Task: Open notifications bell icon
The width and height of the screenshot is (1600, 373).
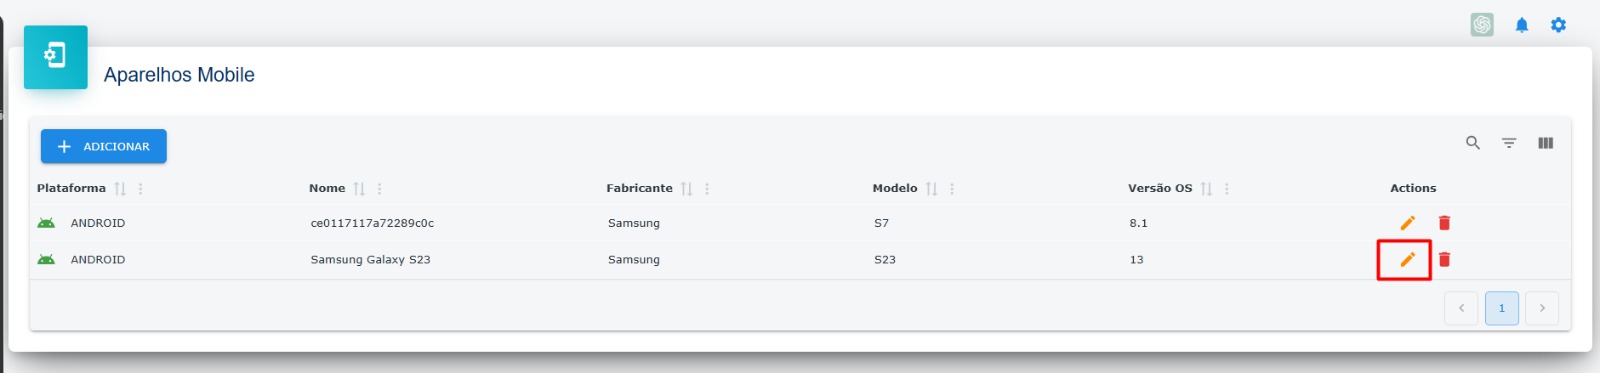Action: tap(1521, 25)
